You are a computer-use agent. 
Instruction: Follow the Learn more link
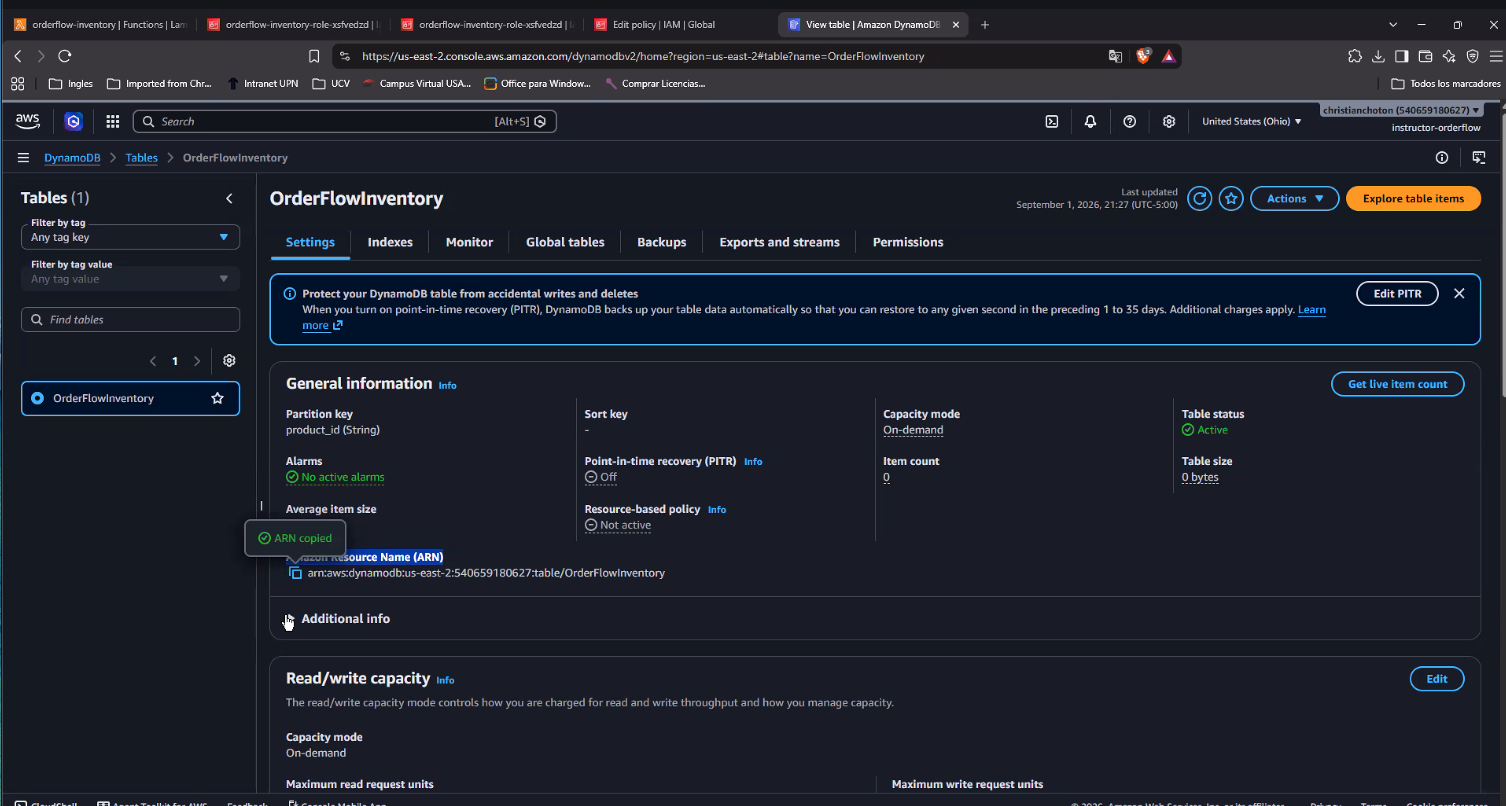pyautogui.click(x=1312, y=310)
